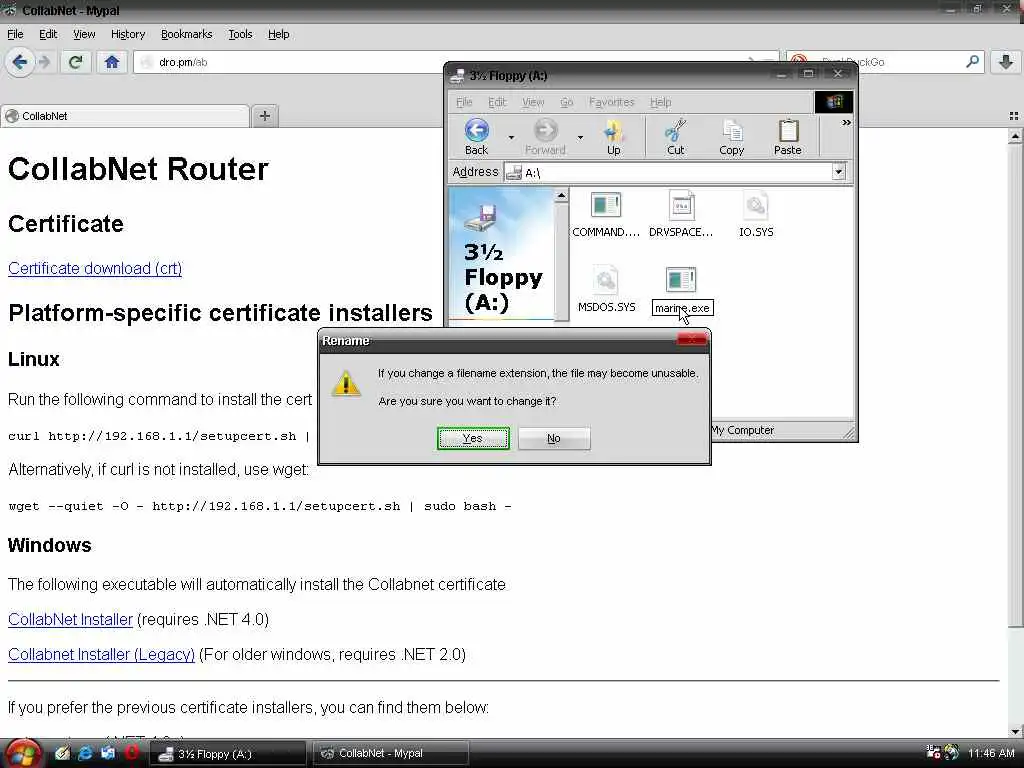Open the CollabNet Installer link

[71, 619]
